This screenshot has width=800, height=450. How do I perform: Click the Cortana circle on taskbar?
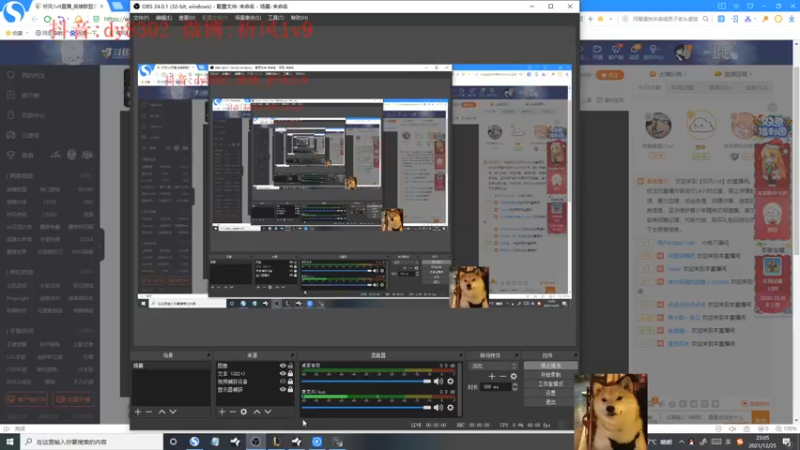(173, 442)
